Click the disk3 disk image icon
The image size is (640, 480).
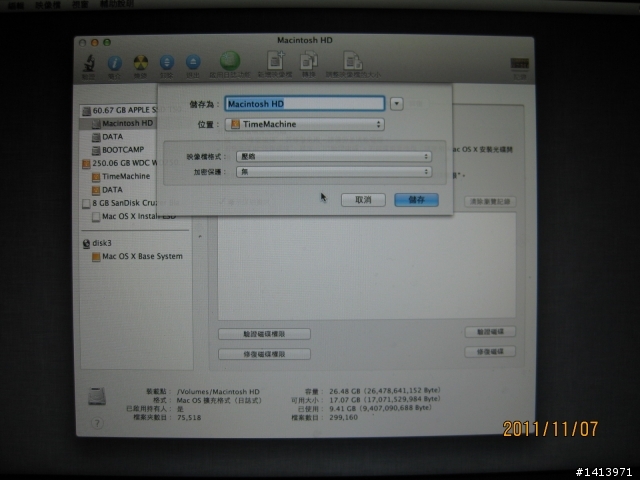click(x=86, y=244)
